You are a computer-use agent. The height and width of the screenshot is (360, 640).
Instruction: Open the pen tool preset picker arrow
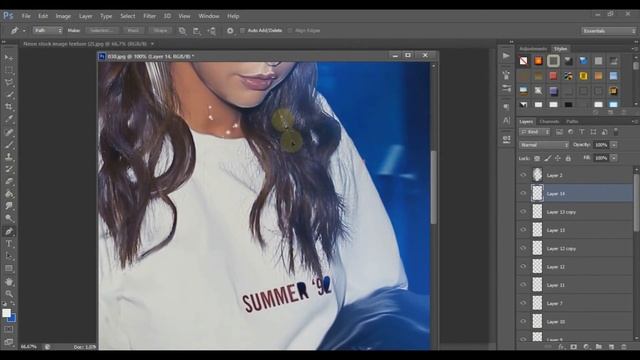(x=24, y=31)
